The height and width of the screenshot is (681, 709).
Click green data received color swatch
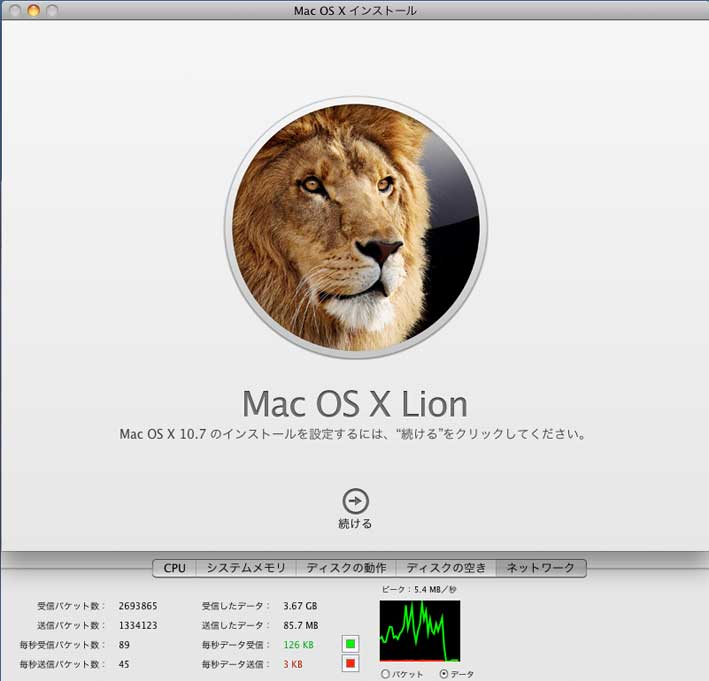[x=350, y=644]
